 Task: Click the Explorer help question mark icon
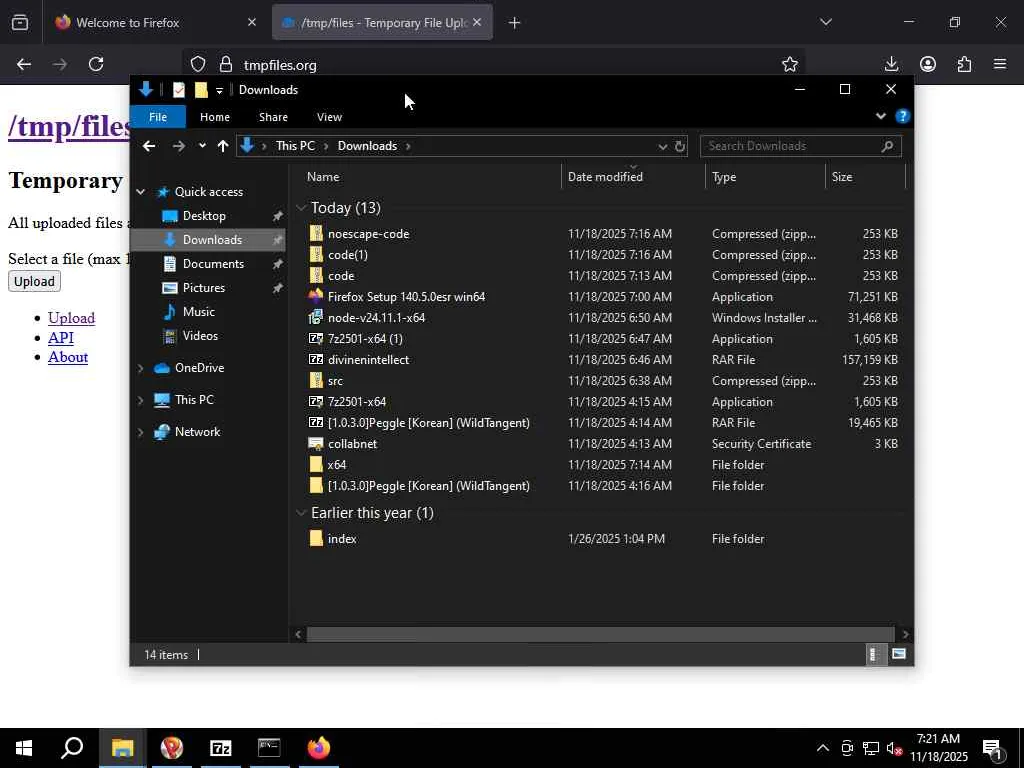903,116
